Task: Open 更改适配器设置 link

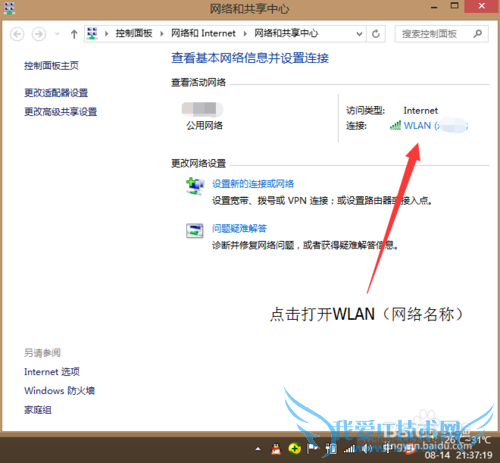Action: click(56, 93)
